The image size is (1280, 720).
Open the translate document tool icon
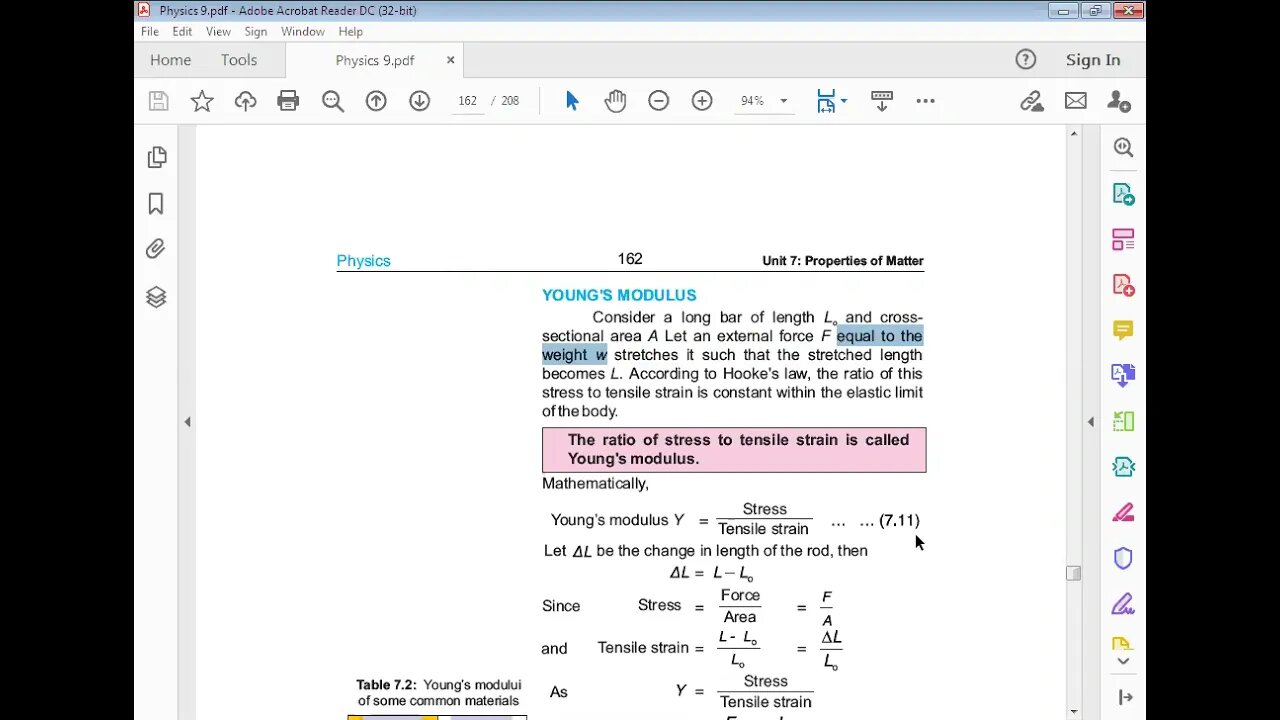[x=1123, y=376]
